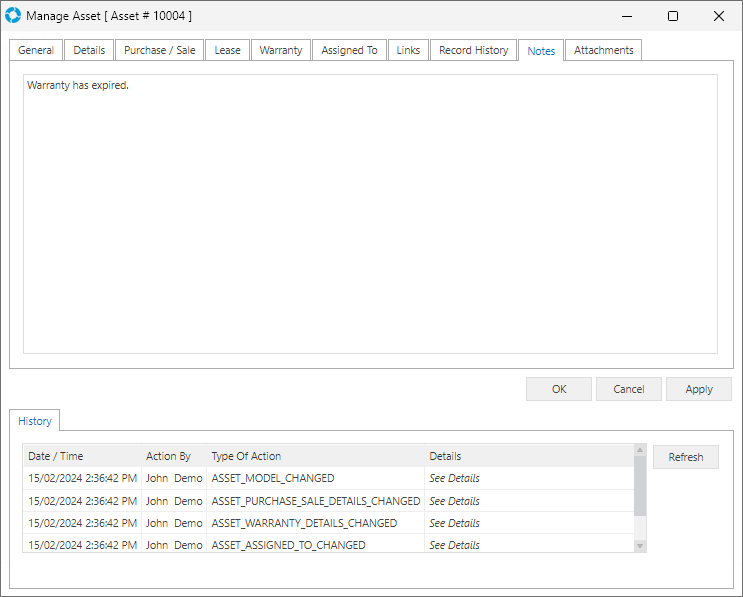This screenshot has height=597, width=743.
Task: Select the Lease tab
Action: (227, 50)
